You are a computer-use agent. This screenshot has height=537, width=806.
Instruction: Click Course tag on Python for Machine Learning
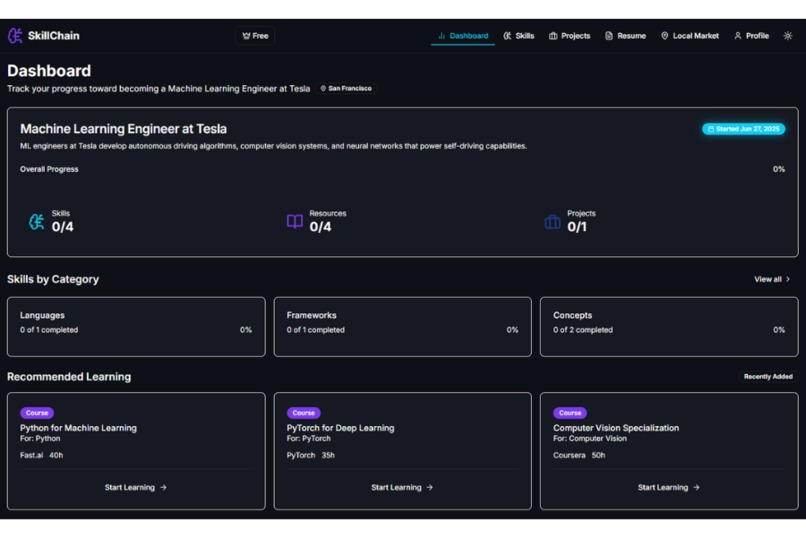click(x=37, y=413)
